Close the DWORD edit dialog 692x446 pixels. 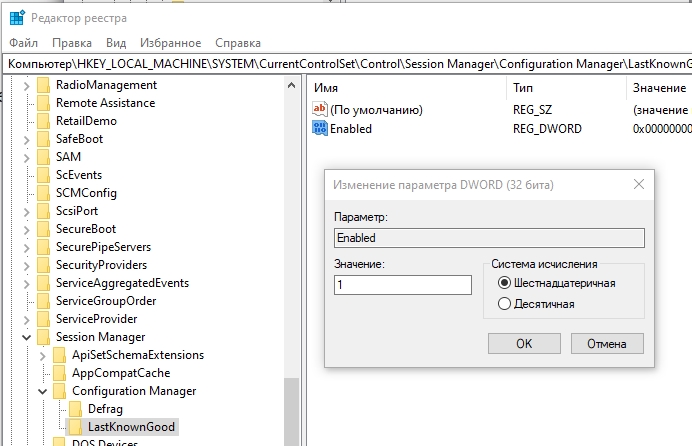point(639,184)
